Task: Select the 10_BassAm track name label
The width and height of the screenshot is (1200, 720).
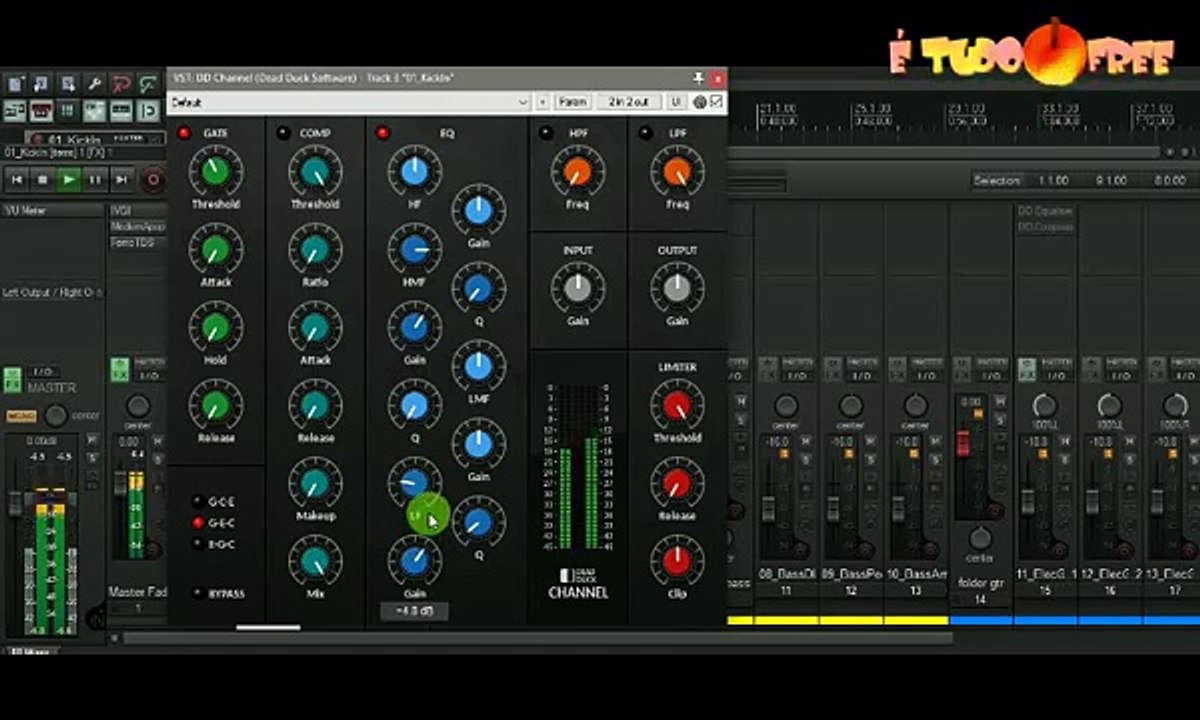Action: (x=915, y=575)
